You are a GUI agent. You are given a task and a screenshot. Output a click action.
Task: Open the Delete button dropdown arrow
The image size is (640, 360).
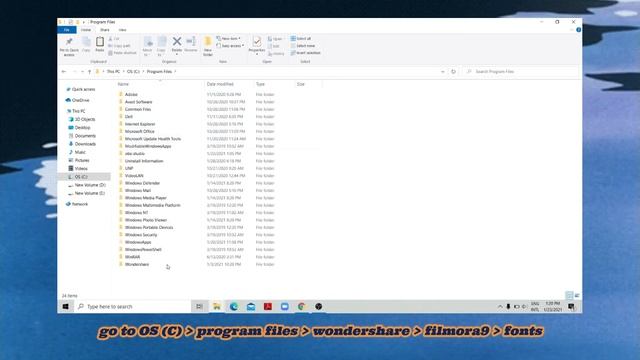coord(177,54)
